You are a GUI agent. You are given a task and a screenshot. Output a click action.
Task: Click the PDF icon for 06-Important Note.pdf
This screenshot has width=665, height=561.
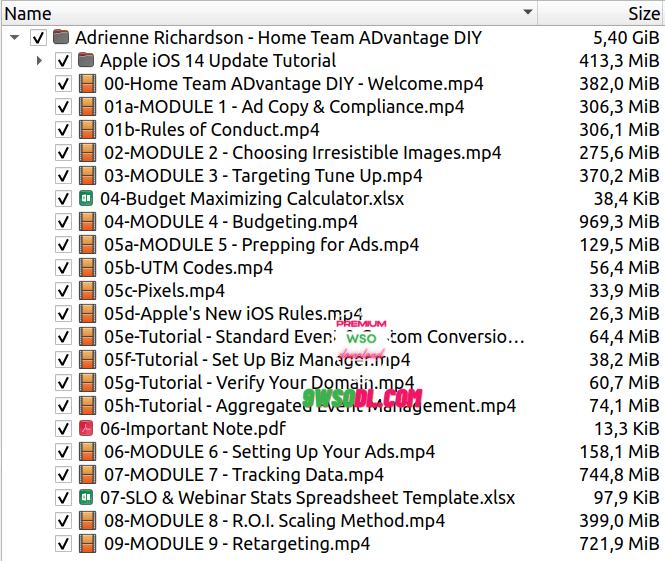(86, 428)
